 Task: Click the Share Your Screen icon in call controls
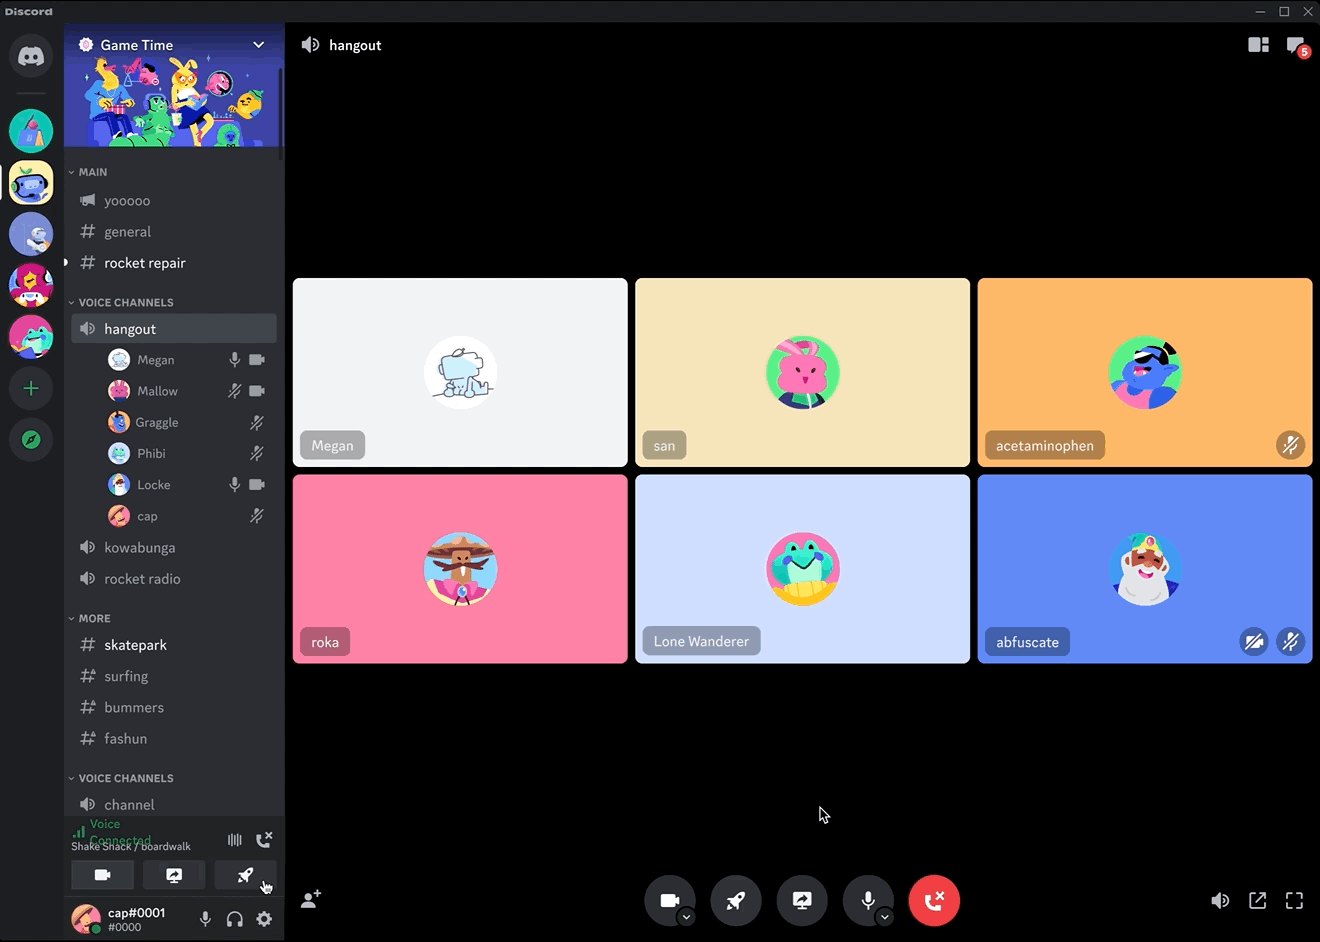(802, 900)
